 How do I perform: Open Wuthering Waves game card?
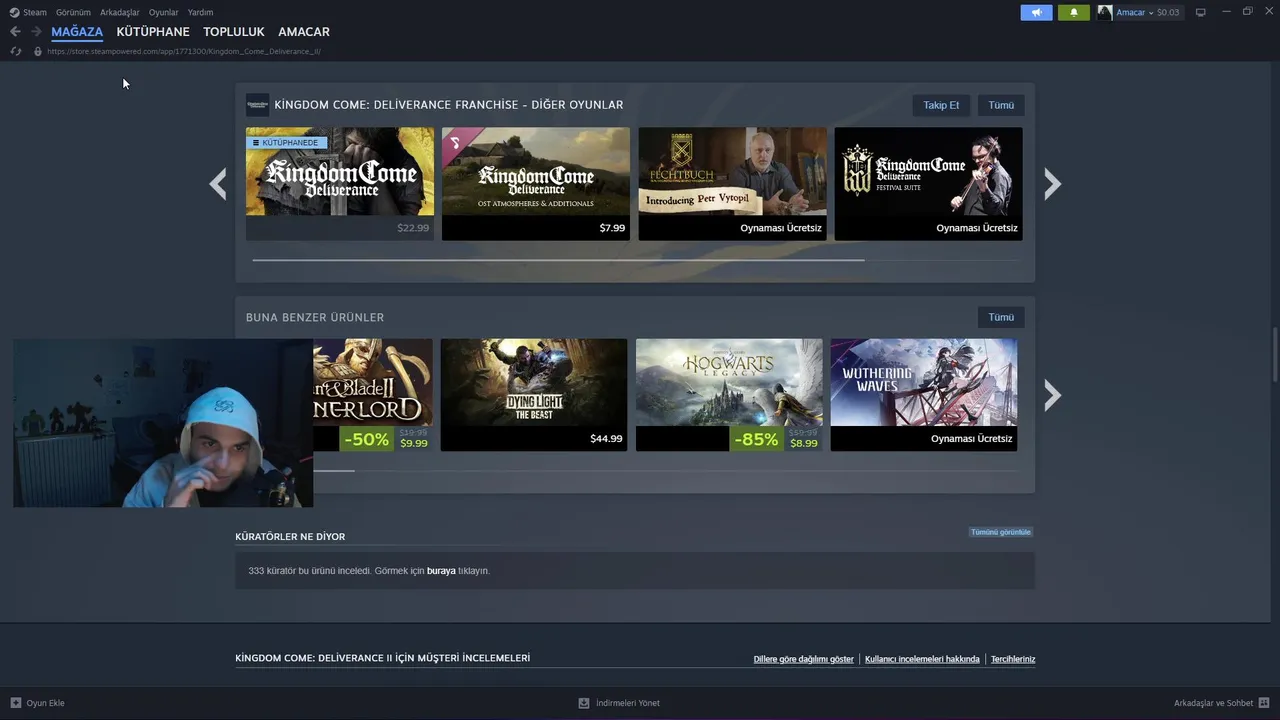[x=924, y=394]
